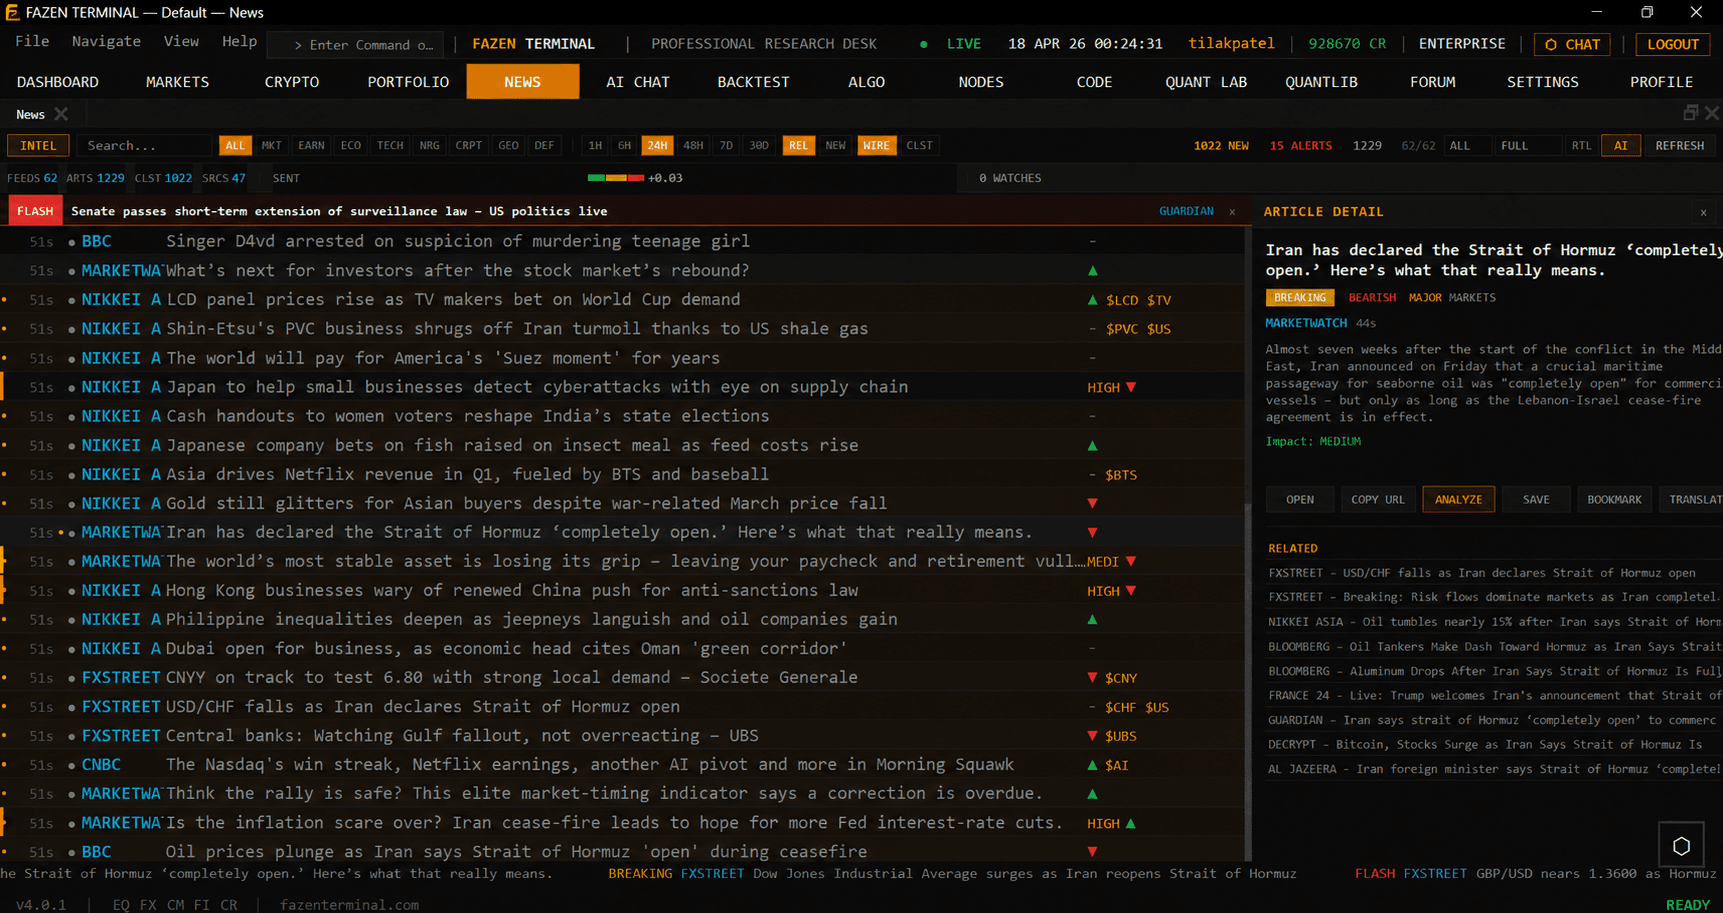Click the SAVE button in article detail
This screenshot has width=1723, height=913.
(x=1536, y=500)
